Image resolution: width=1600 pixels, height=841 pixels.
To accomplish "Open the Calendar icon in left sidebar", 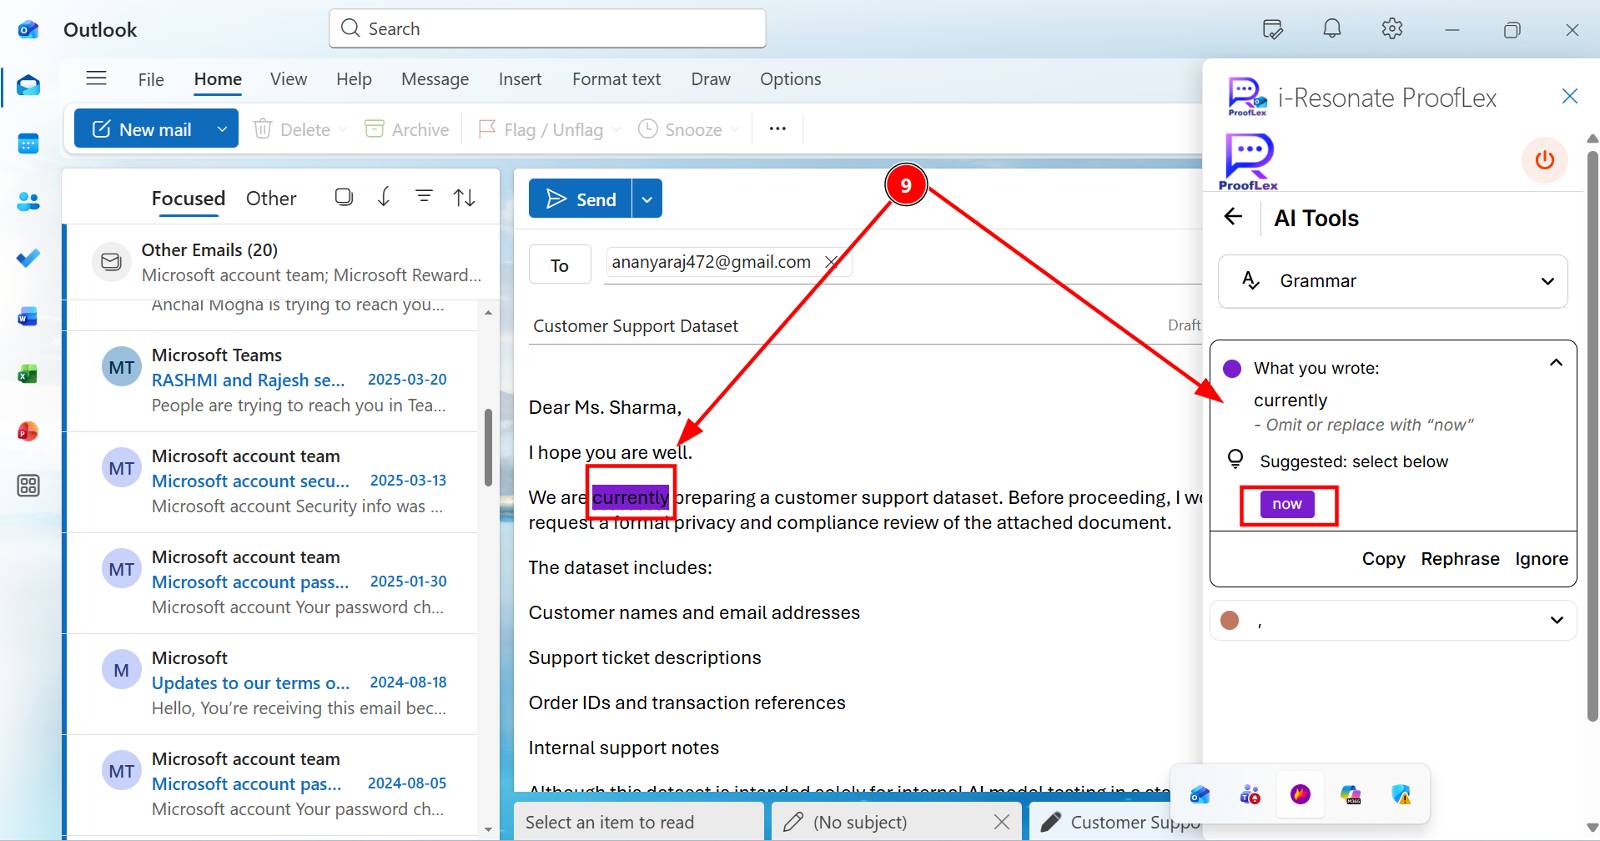I will (28, 144).
